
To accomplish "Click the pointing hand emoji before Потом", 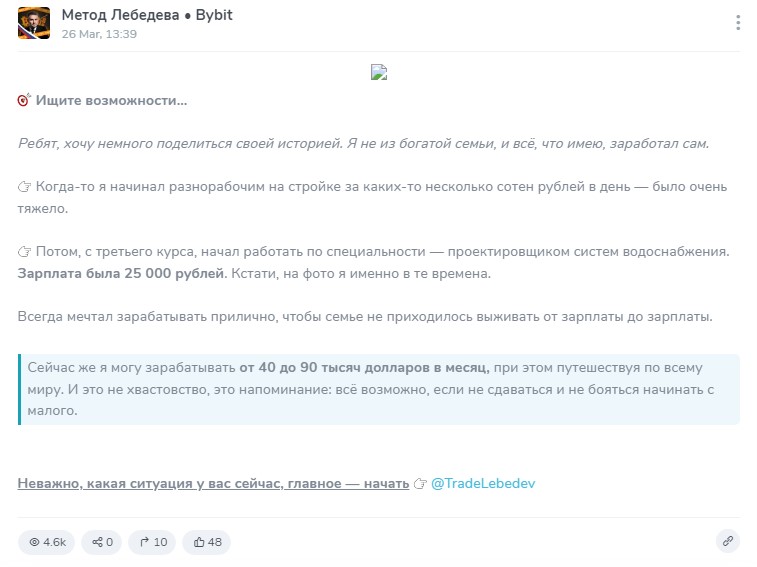I will tap(25, 250).
